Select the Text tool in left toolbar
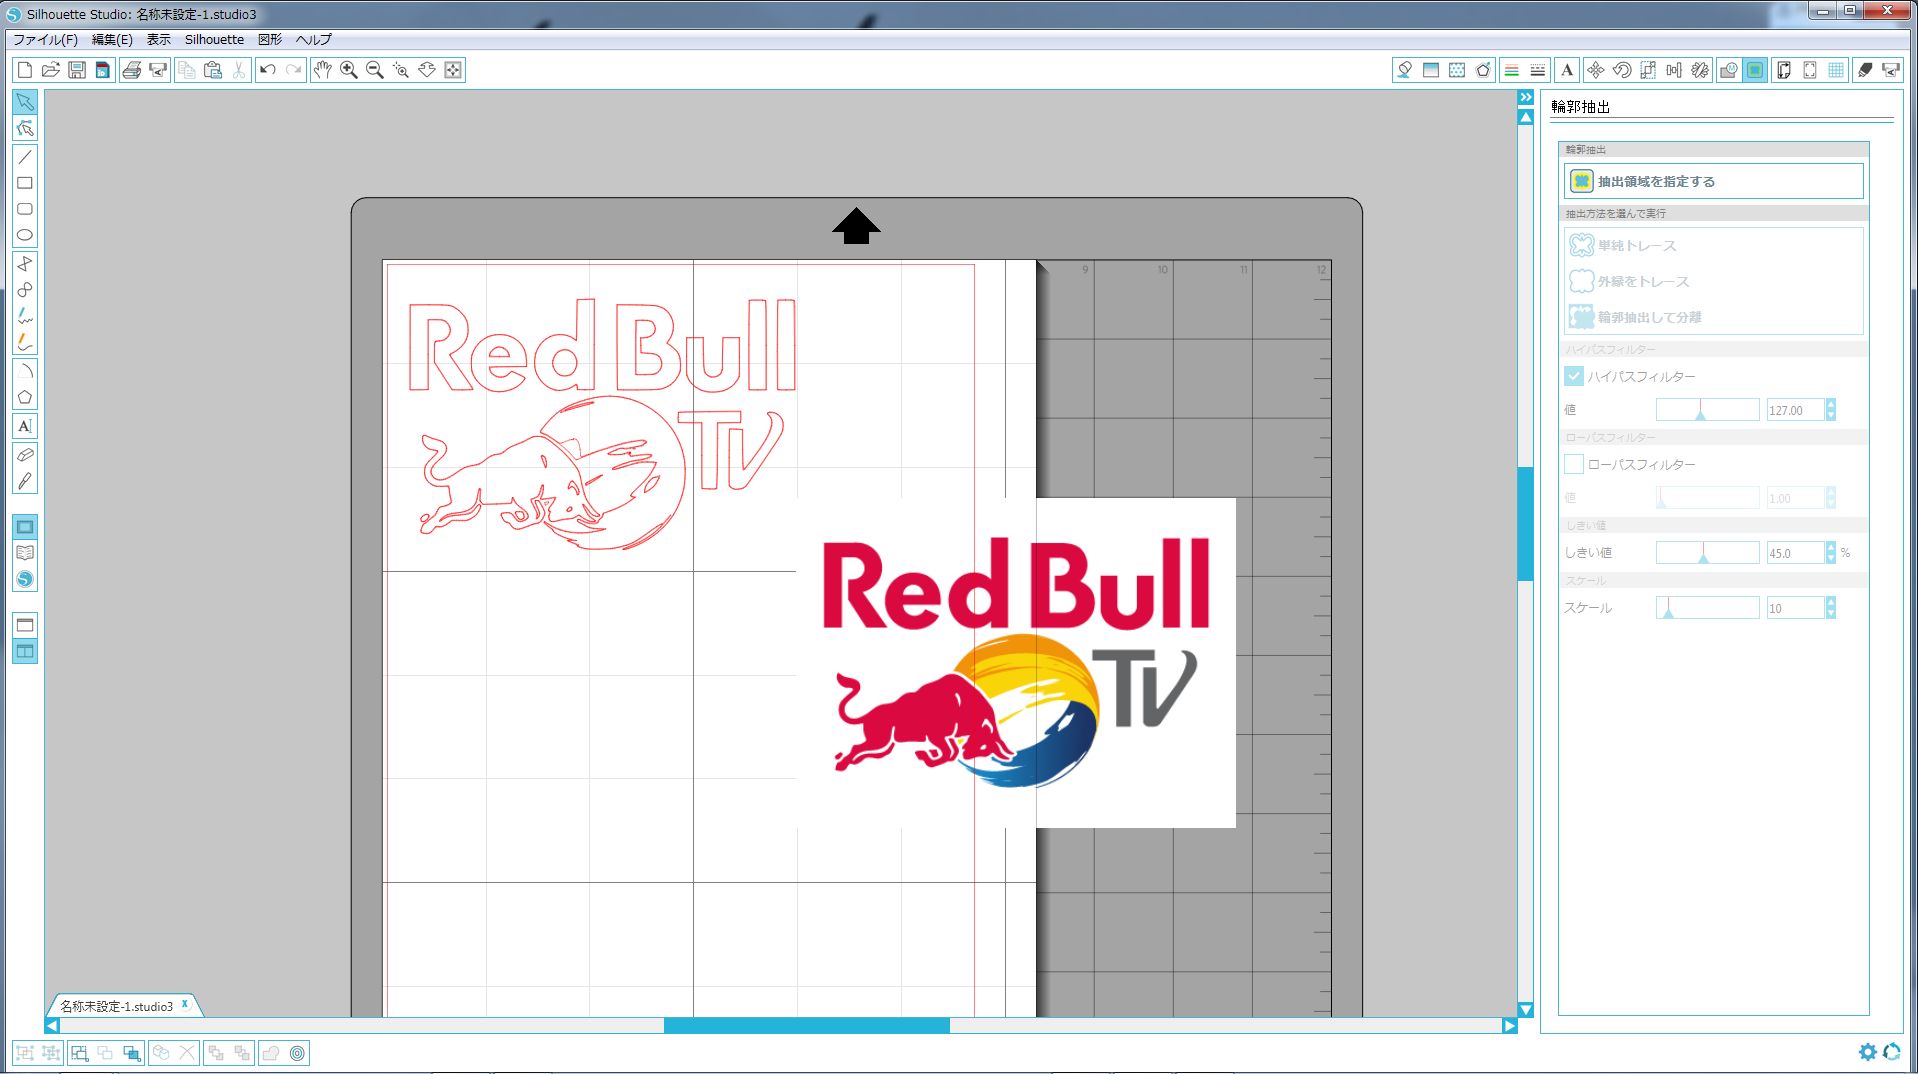This screenshot has height=1074, width=1918. tap(25, 426)
